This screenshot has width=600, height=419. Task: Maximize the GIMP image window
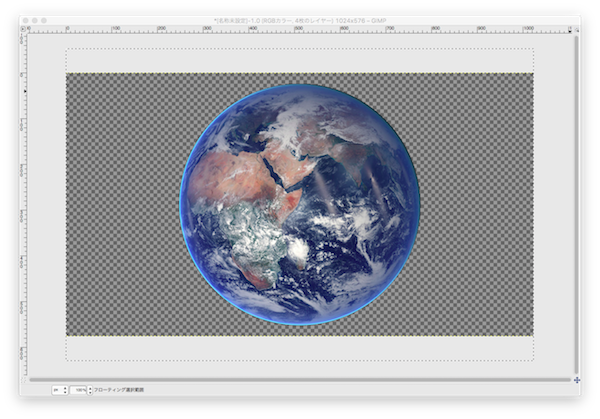(x=44, y=21)
